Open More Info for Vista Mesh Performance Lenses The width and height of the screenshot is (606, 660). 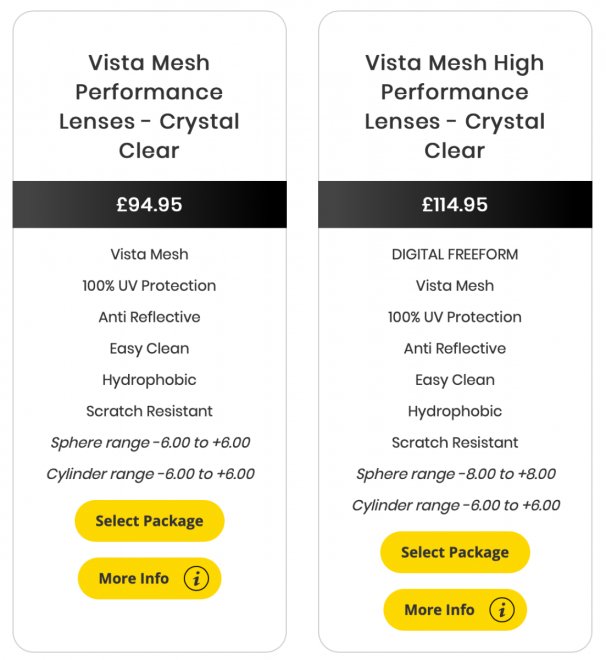149,578
